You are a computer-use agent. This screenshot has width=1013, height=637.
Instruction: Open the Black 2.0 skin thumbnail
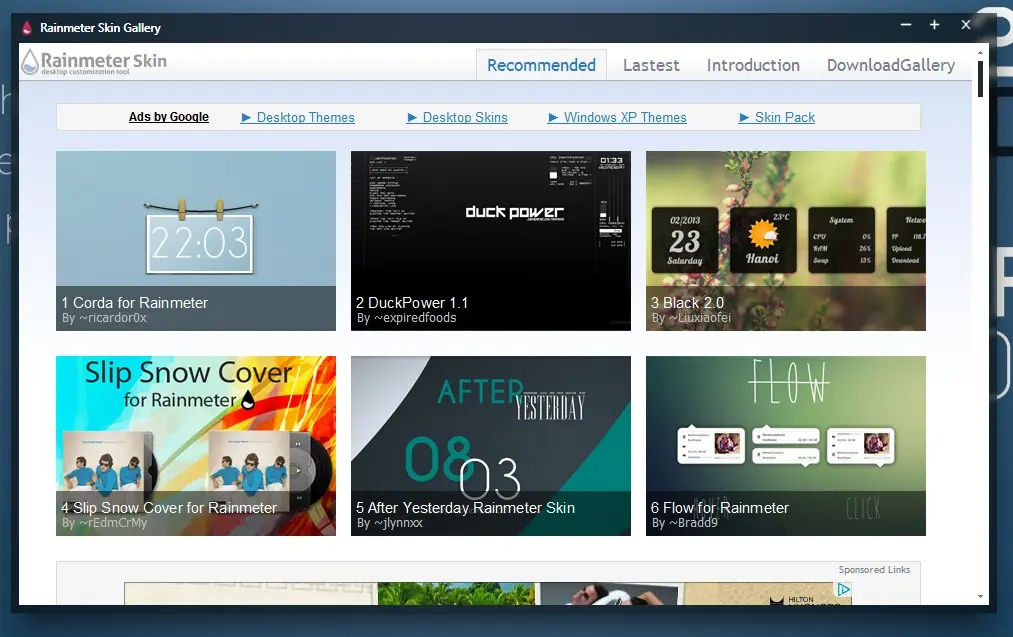tap(786, 240)
